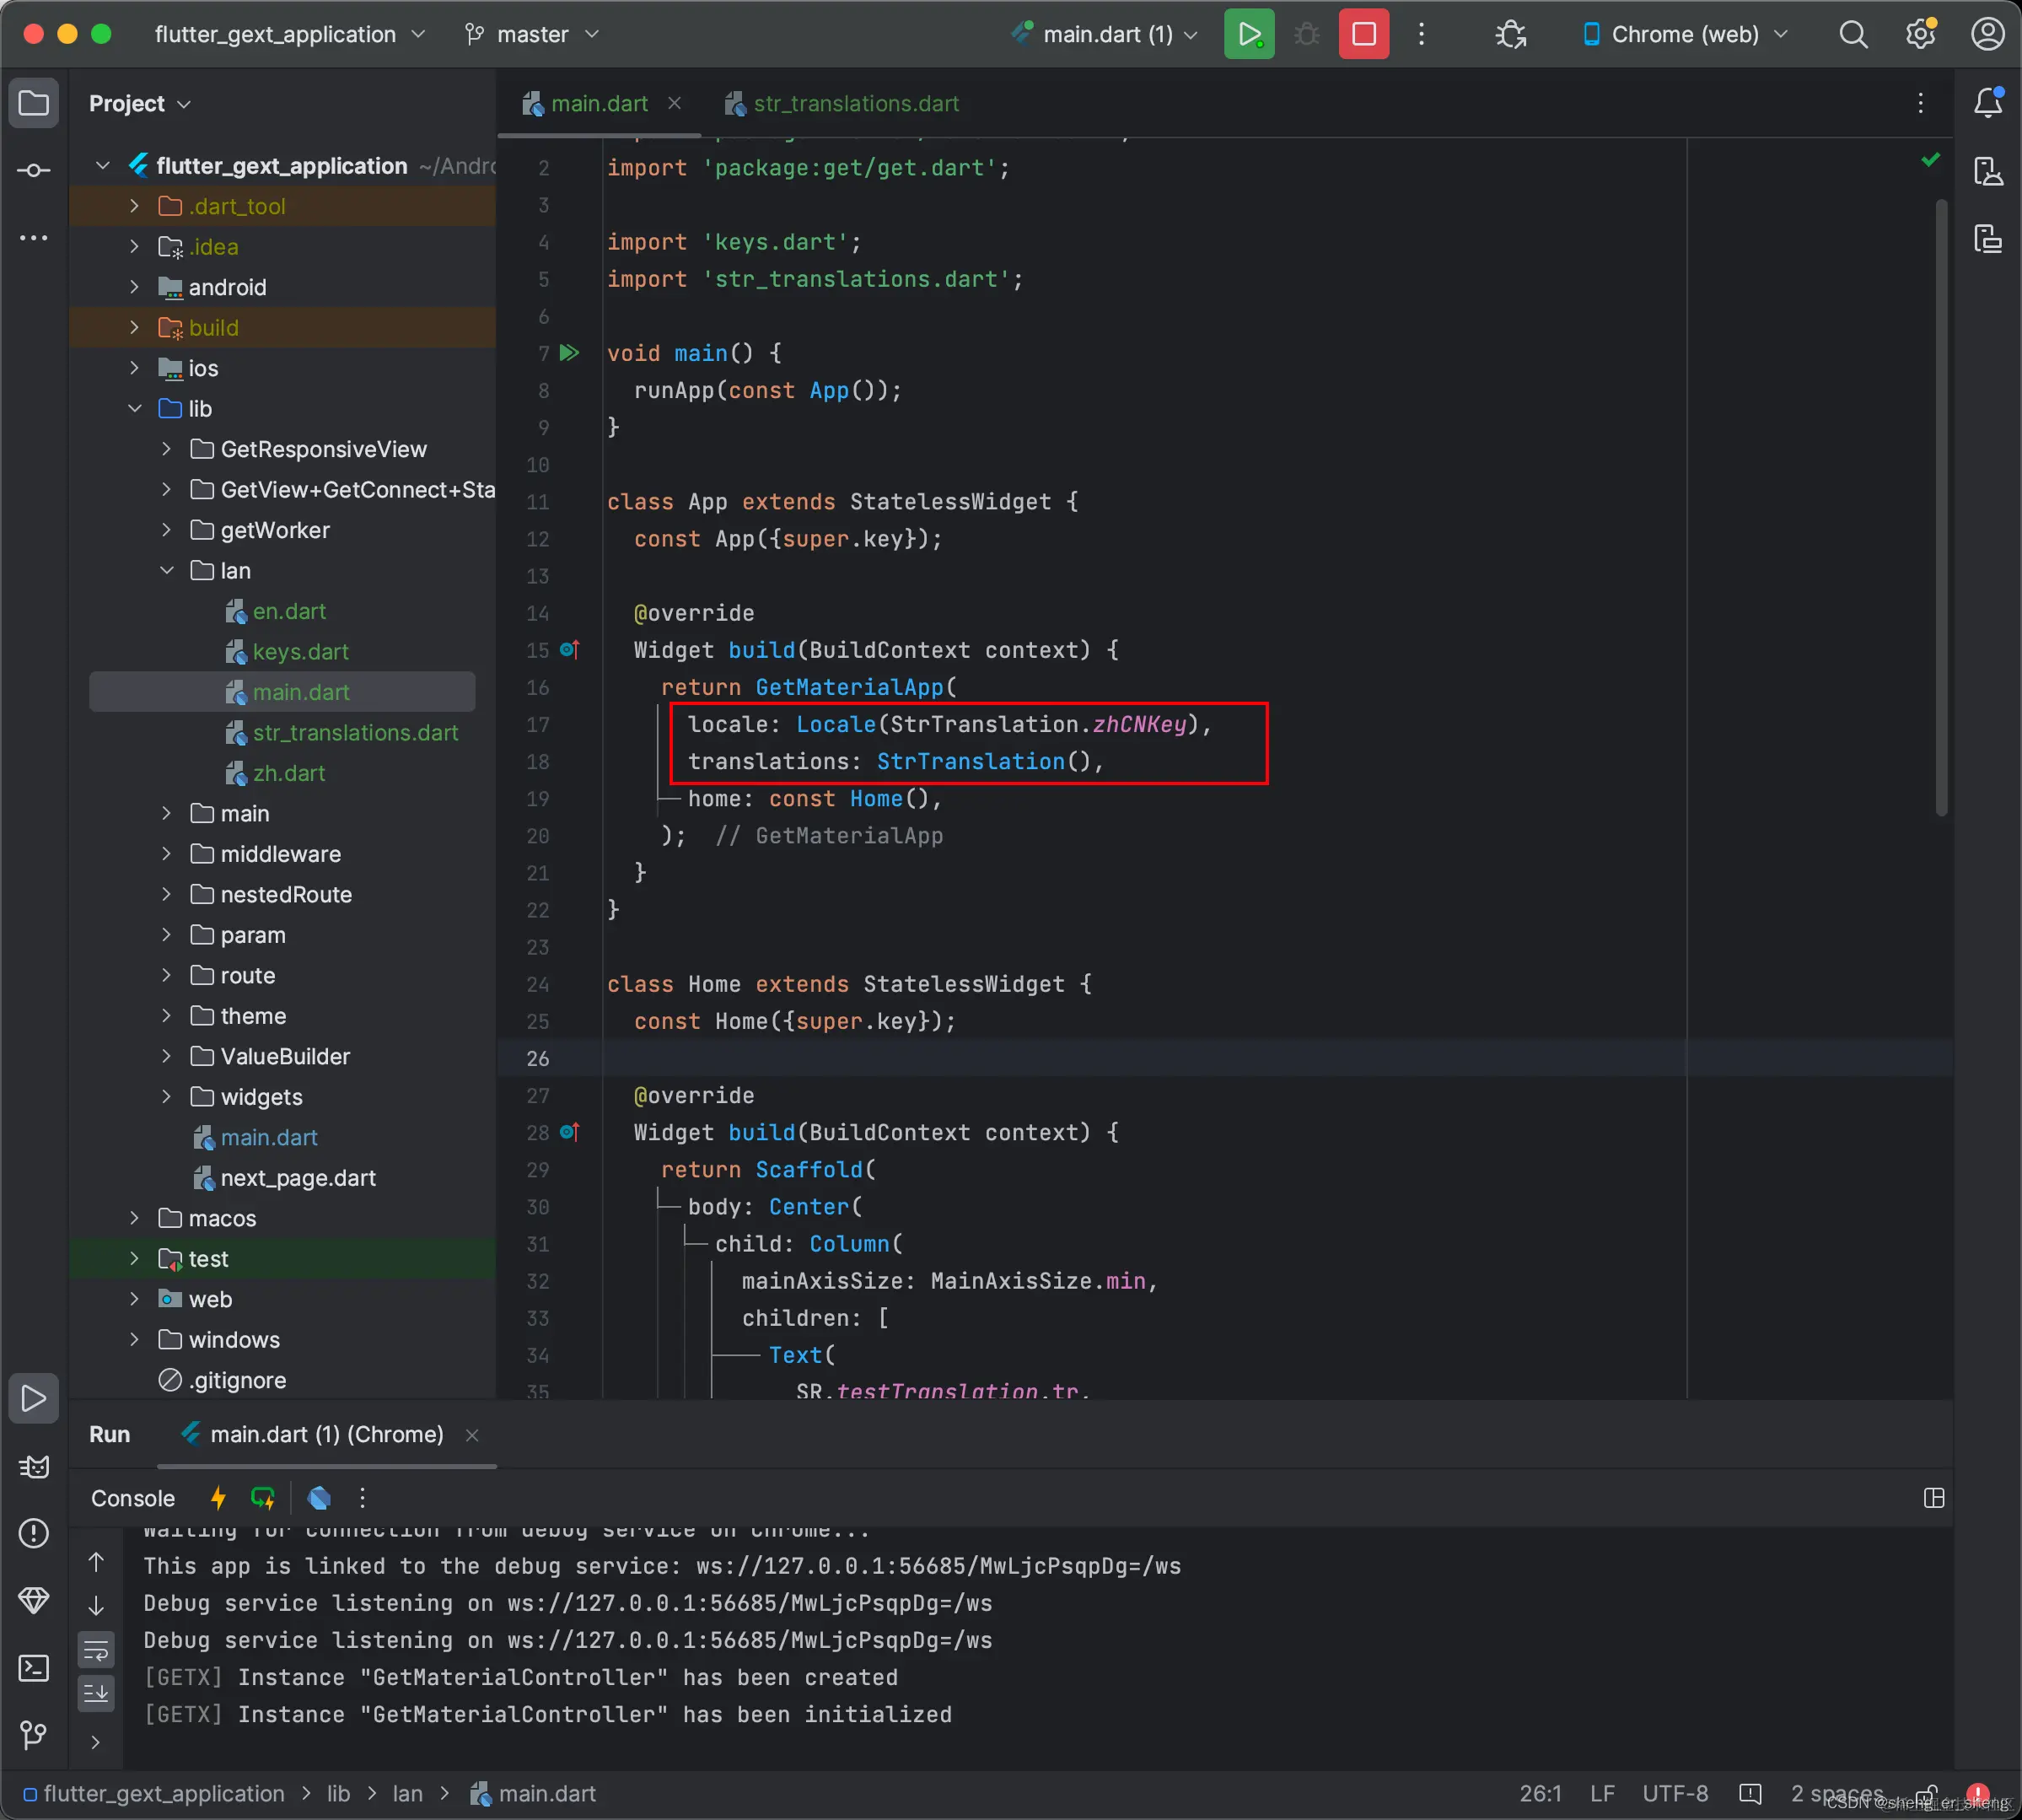Viewport: 2022px width, 1820px height.
Task: Toggle the Project tool window folder icon
Action: click(33, 103)
